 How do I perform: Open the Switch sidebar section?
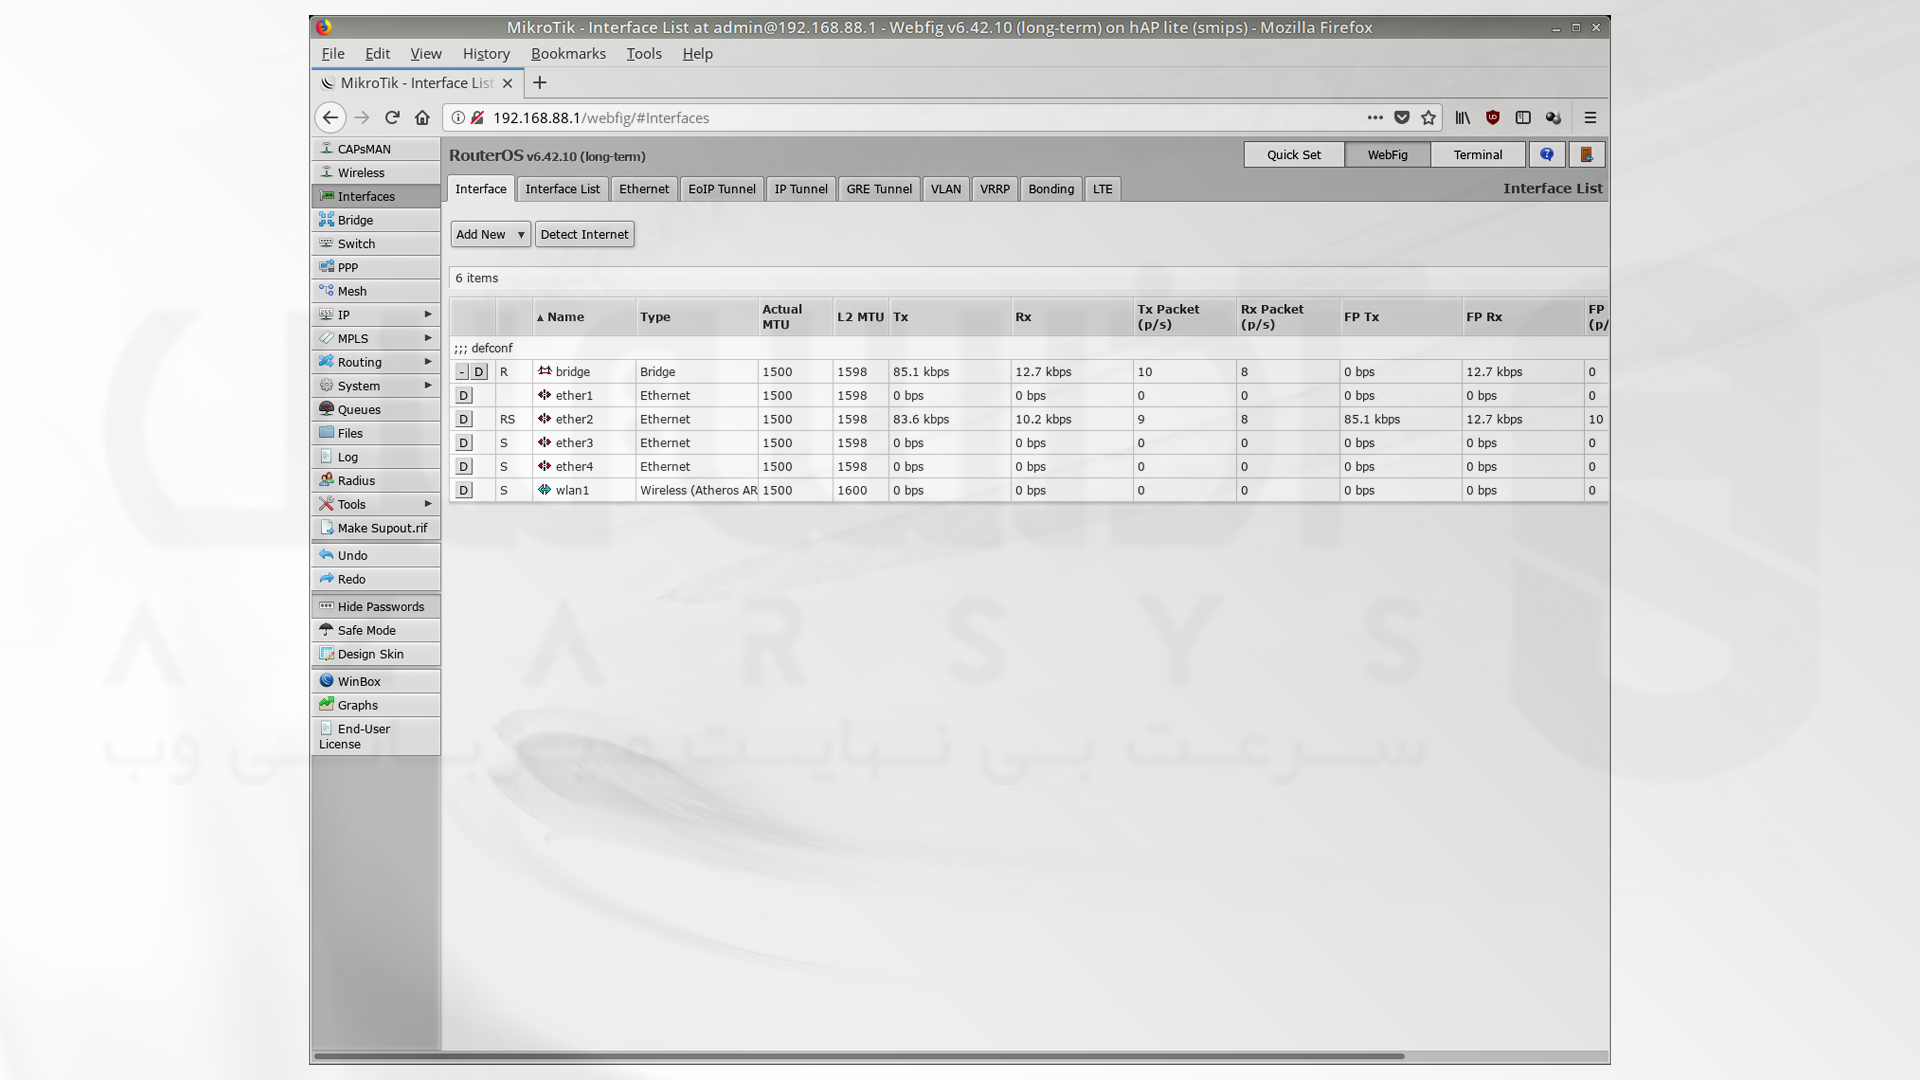pos(375,244)
